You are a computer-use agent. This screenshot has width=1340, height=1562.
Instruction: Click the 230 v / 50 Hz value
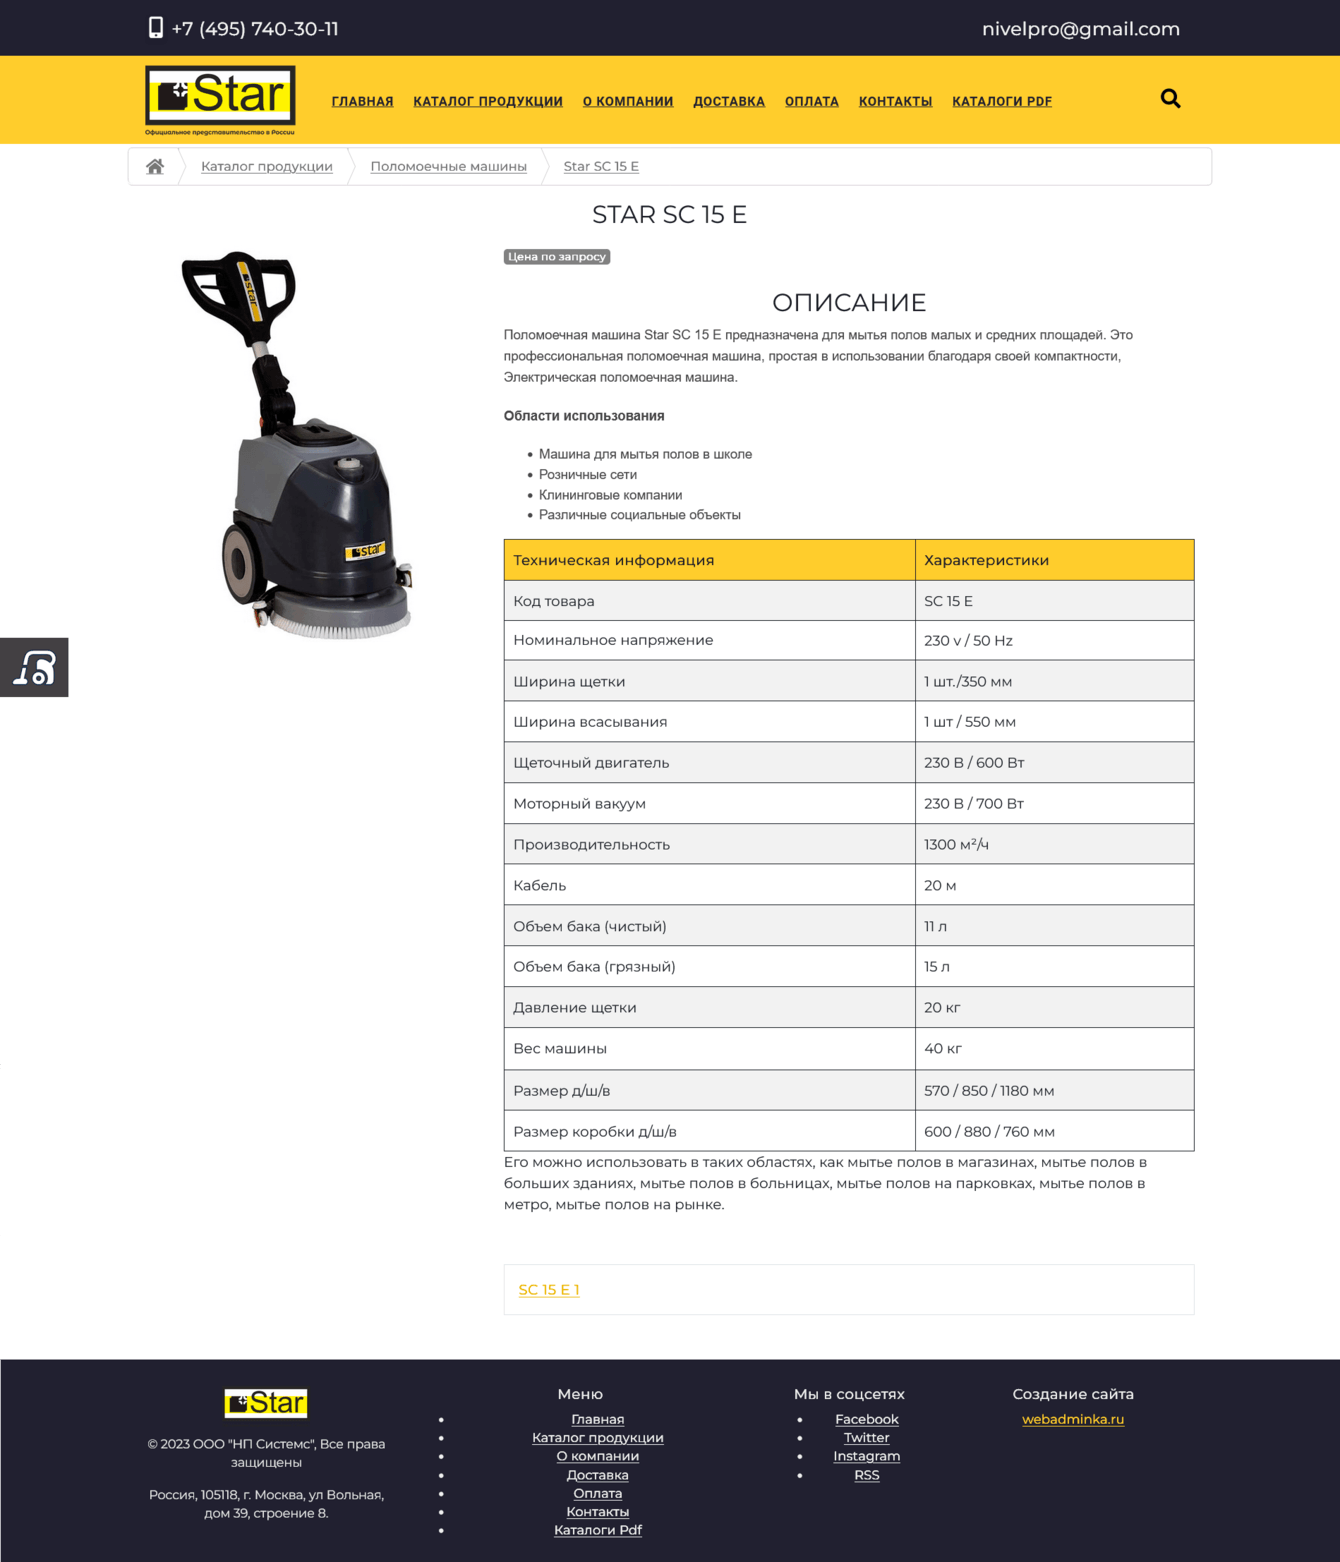pos(969,641)
